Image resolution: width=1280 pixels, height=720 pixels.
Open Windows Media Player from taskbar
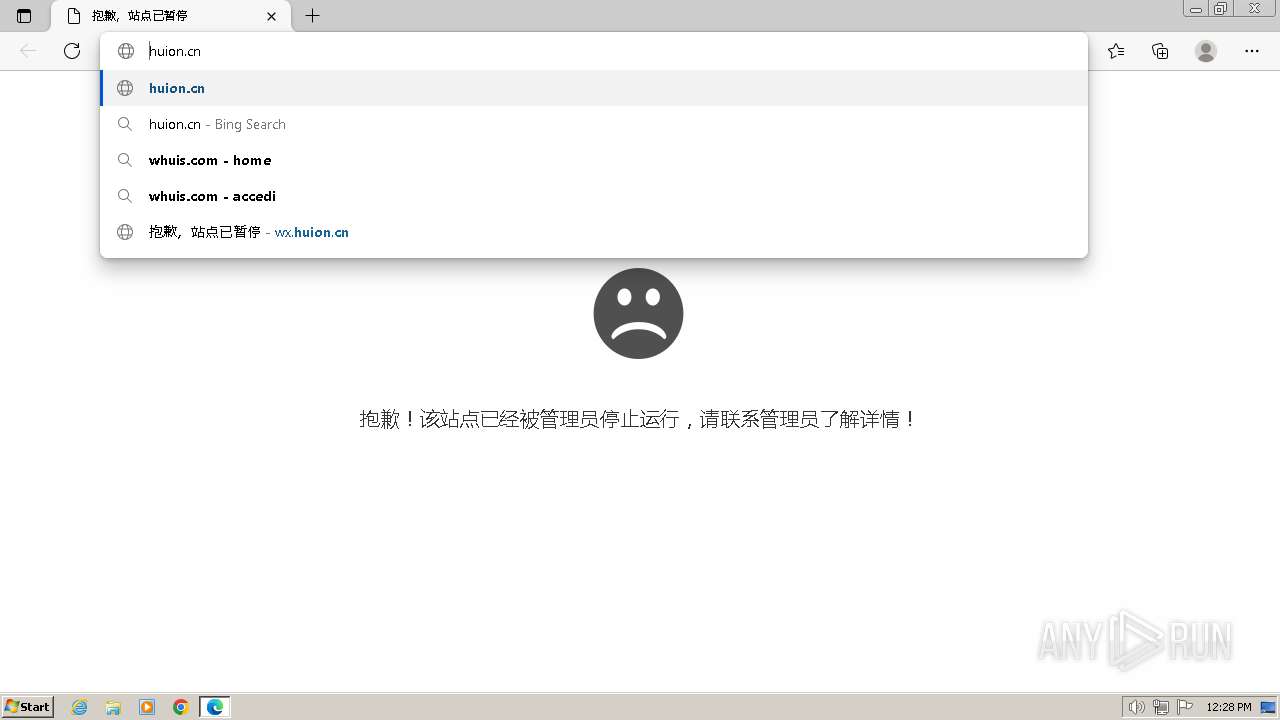click(147, 707)
